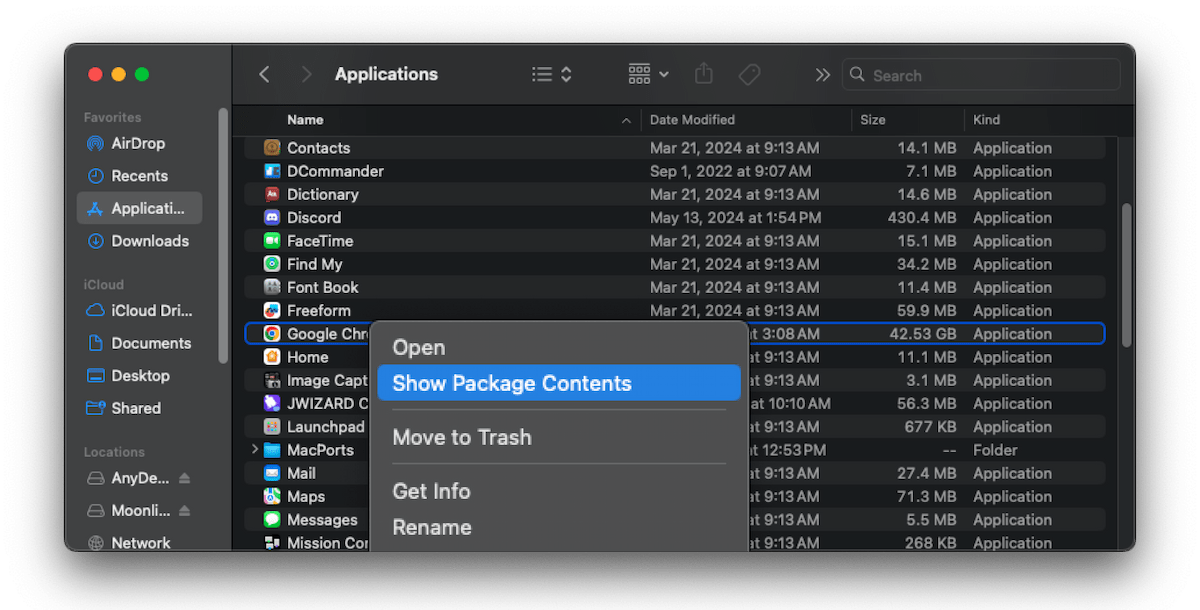
Task: Click the DCommander app icon
Action: click(x=272, y=171)
